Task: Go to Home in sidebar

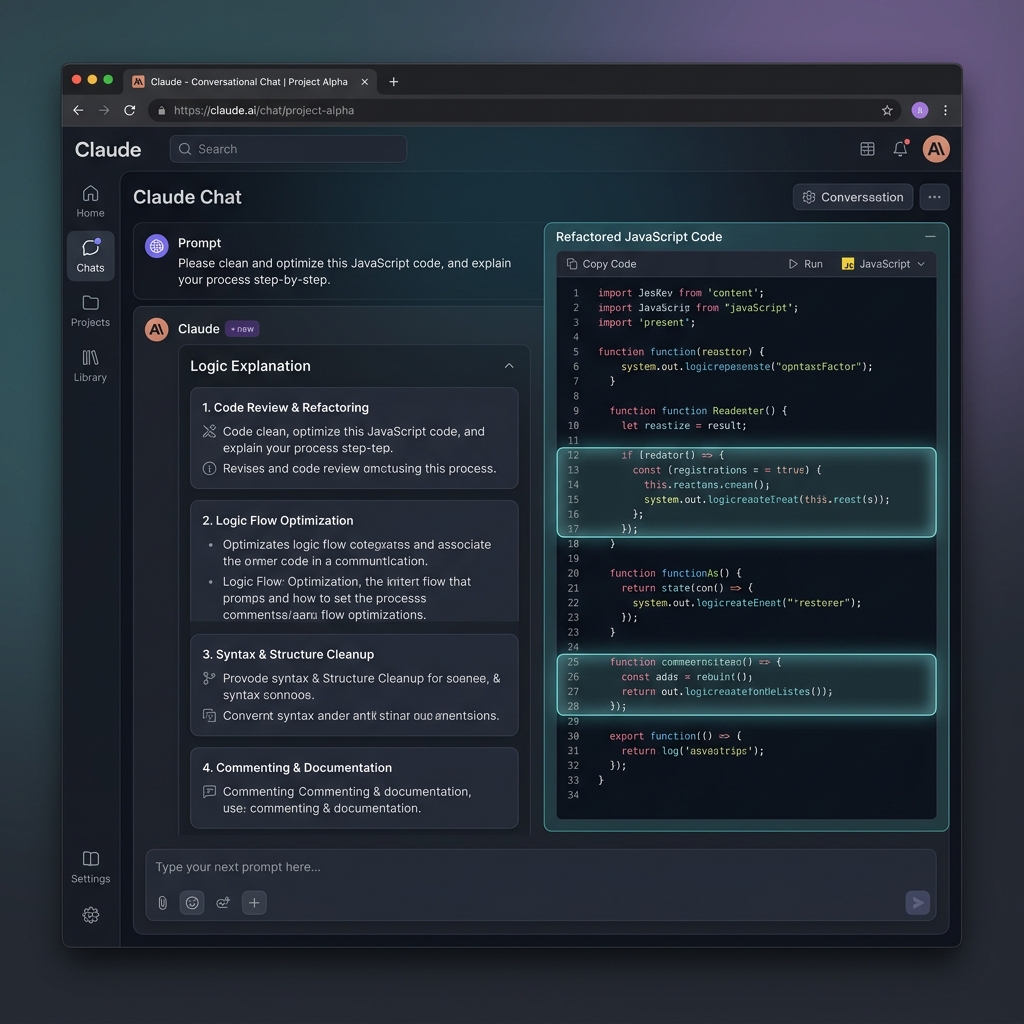Action: (90, 201)
